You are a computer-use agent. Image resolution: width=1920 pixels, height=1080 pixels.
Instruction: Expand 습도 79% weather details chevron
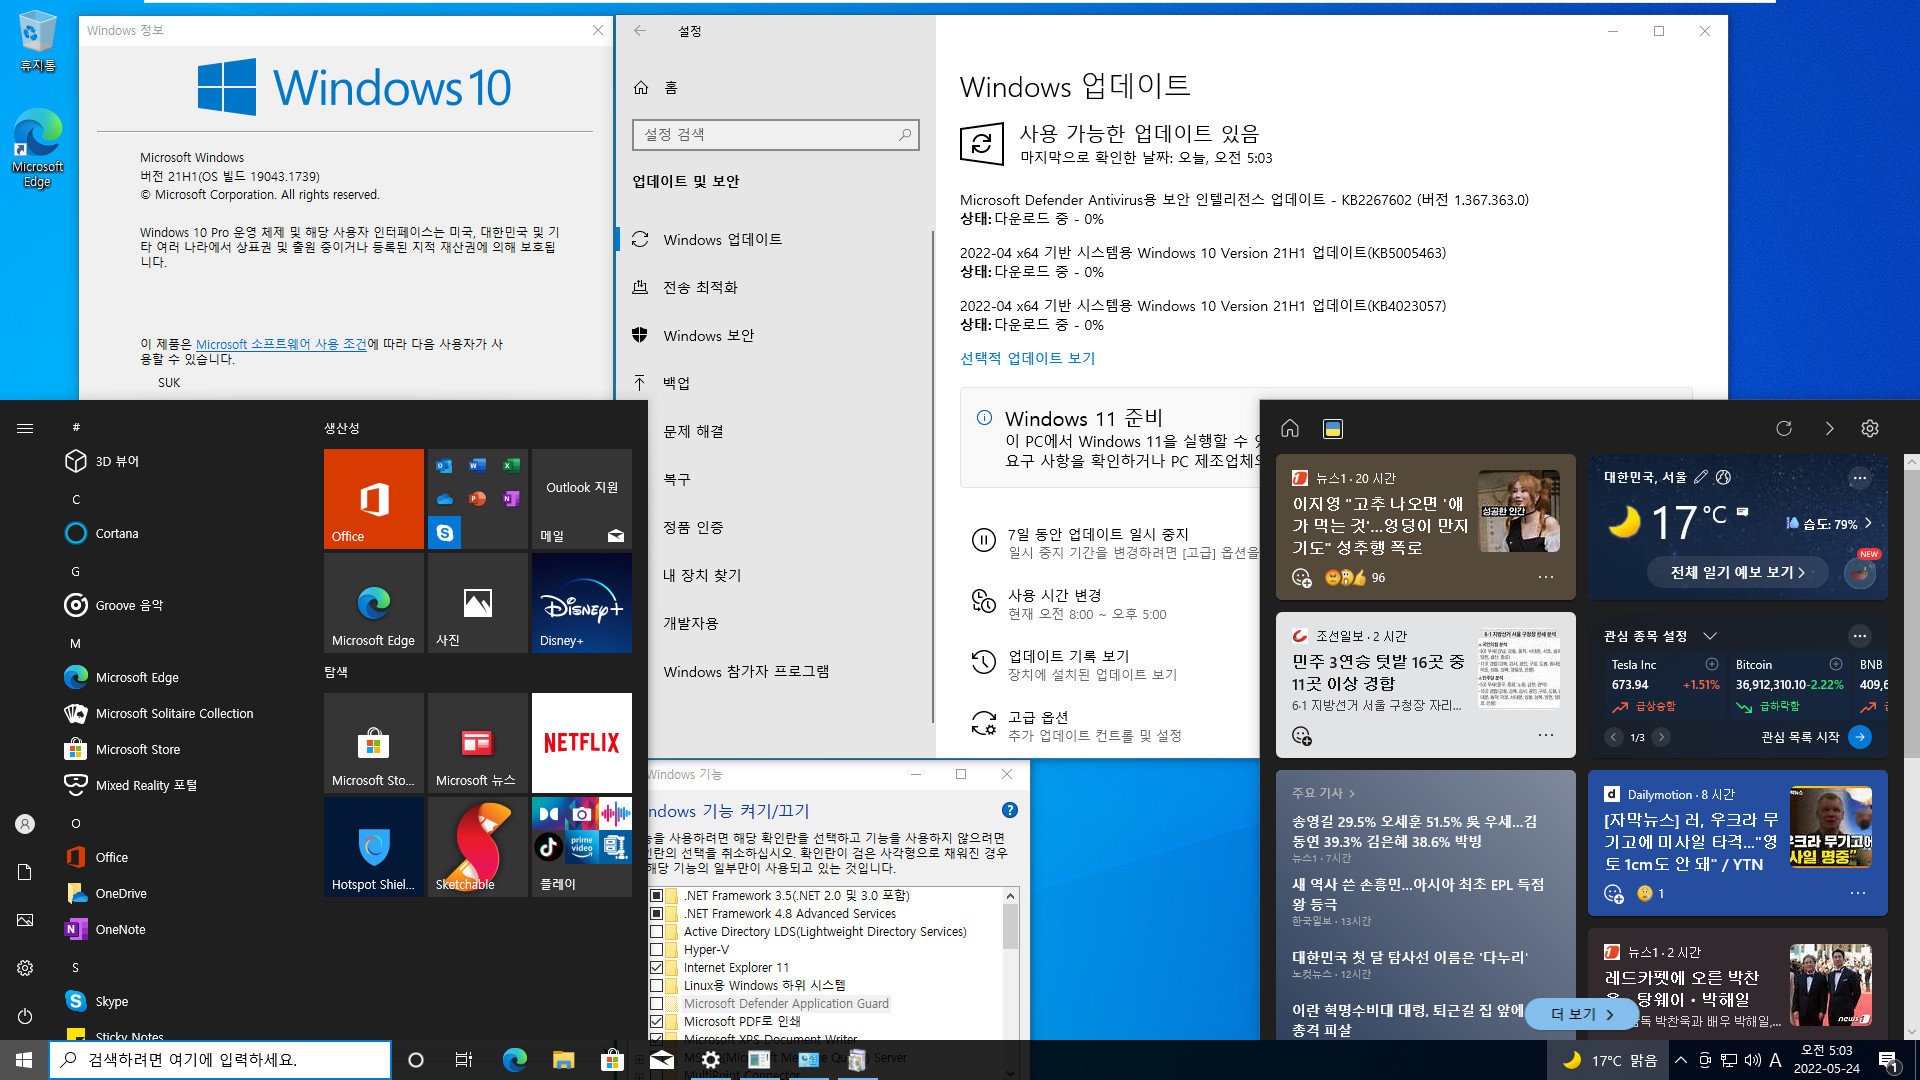1868,523
